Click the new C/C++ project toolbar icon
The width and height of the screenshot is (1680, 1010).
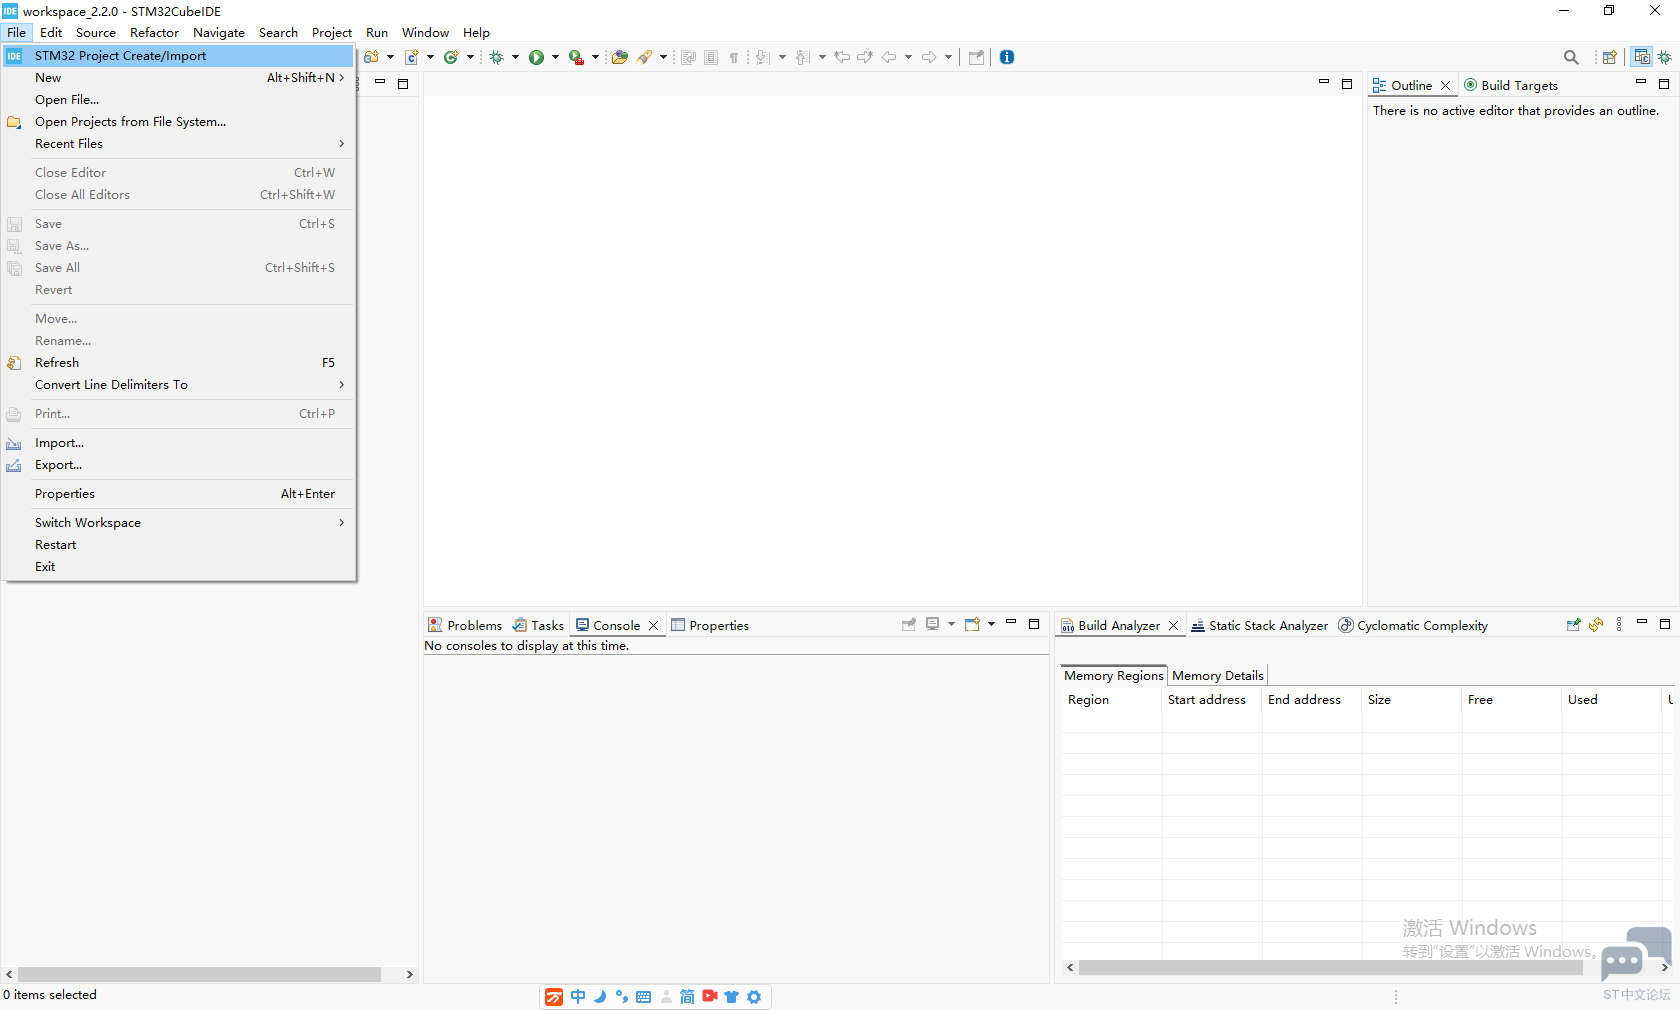[x=371, y=57]
